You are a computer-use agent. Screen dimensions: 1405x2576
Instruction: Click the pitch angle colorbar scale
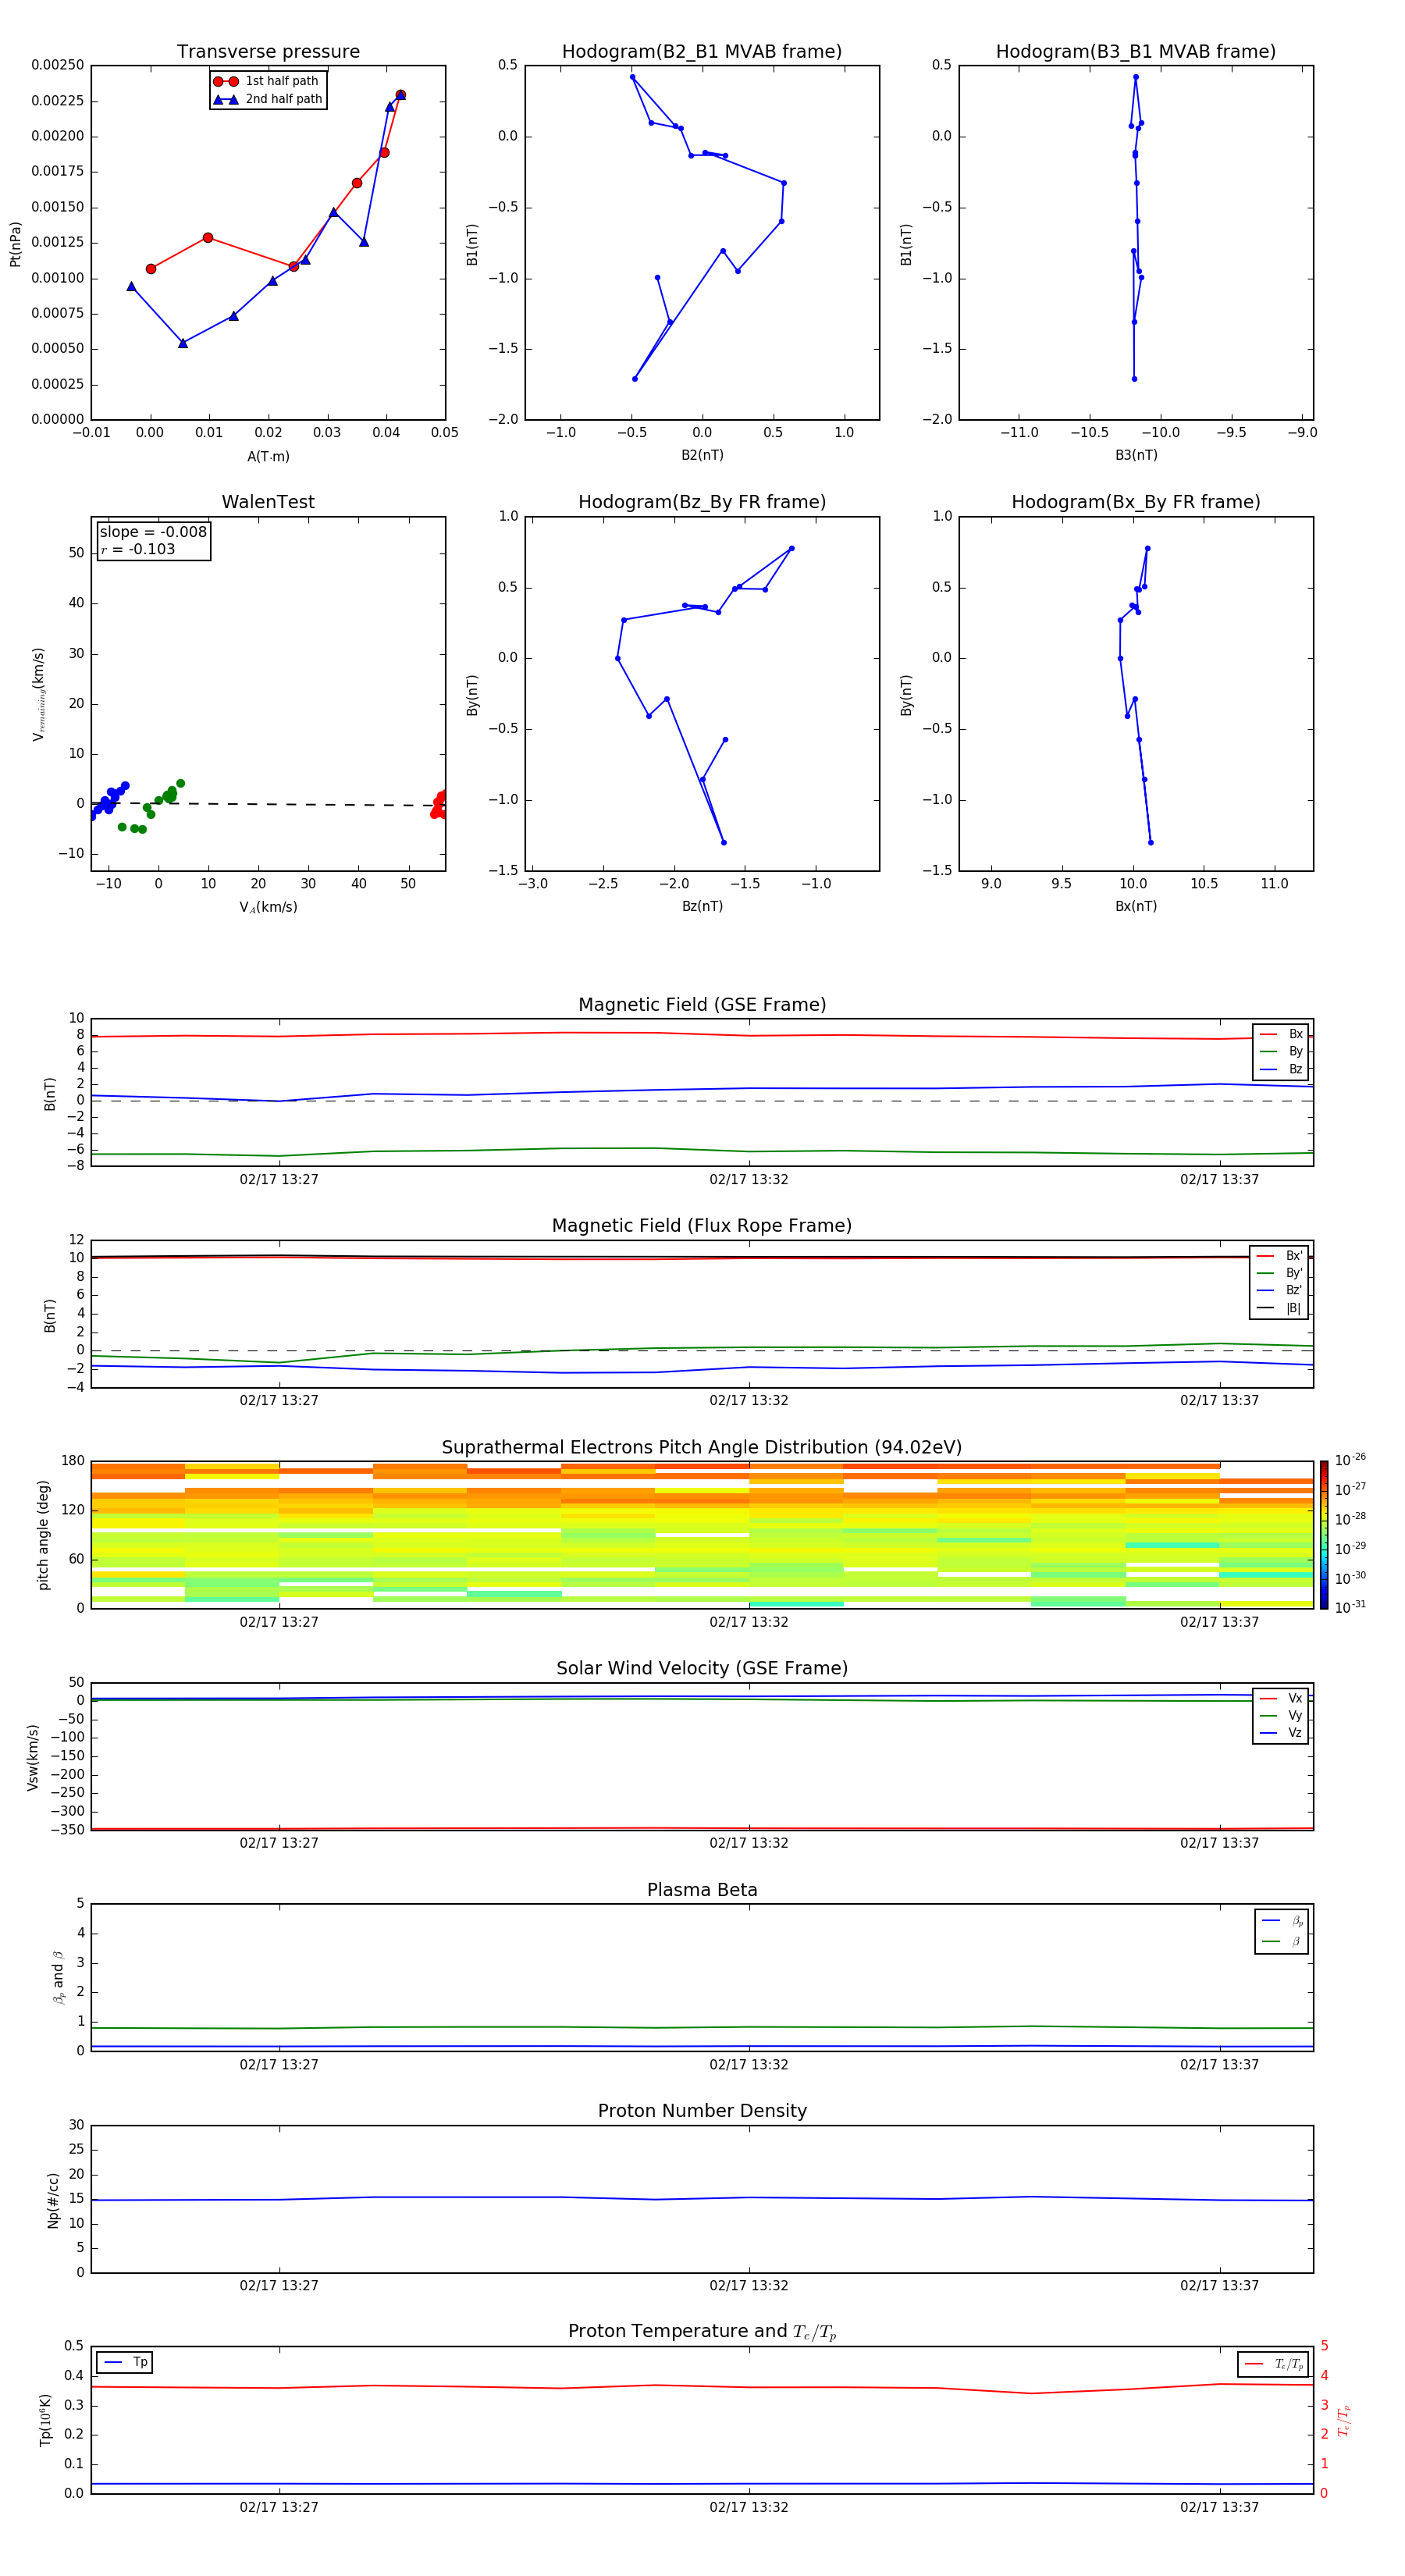(1324, 1535)
